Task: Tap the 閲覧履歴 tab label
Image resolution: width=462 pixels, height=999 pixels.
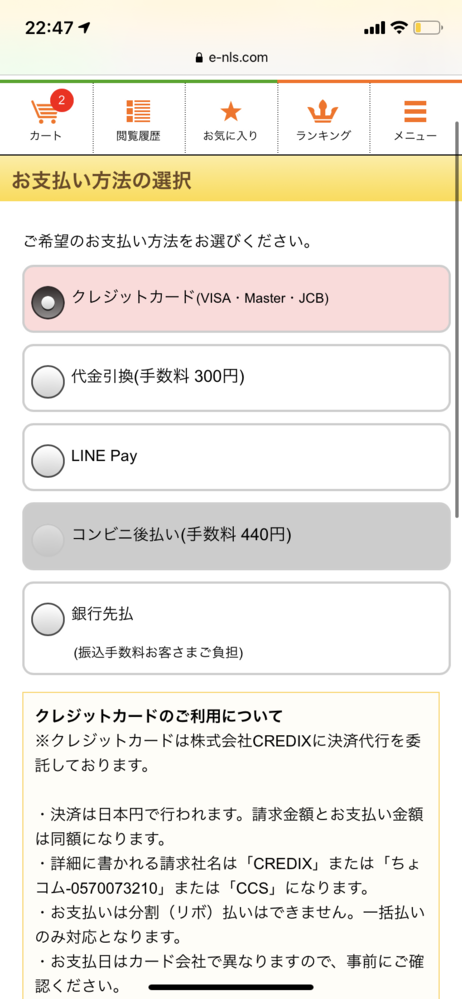Action: click(x=138, y=136)
